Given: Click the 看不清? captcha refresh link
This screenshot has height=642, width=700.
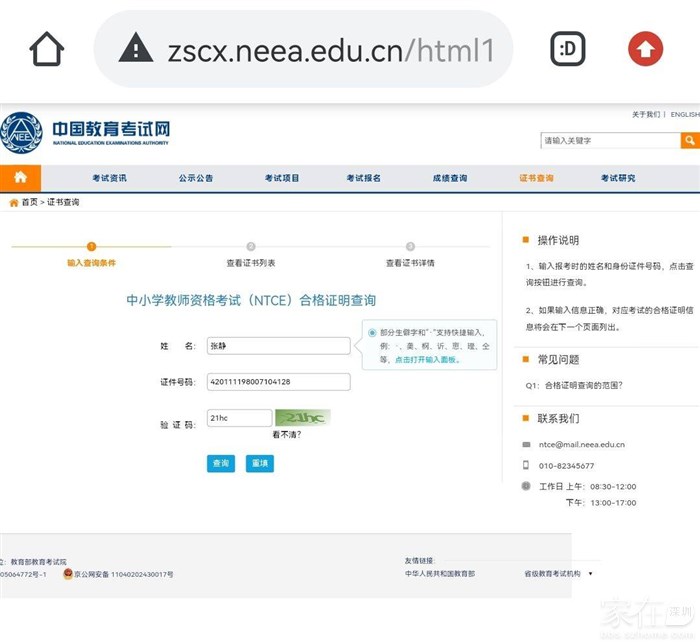Looking at the screenshot, I should tap(286, 435).
